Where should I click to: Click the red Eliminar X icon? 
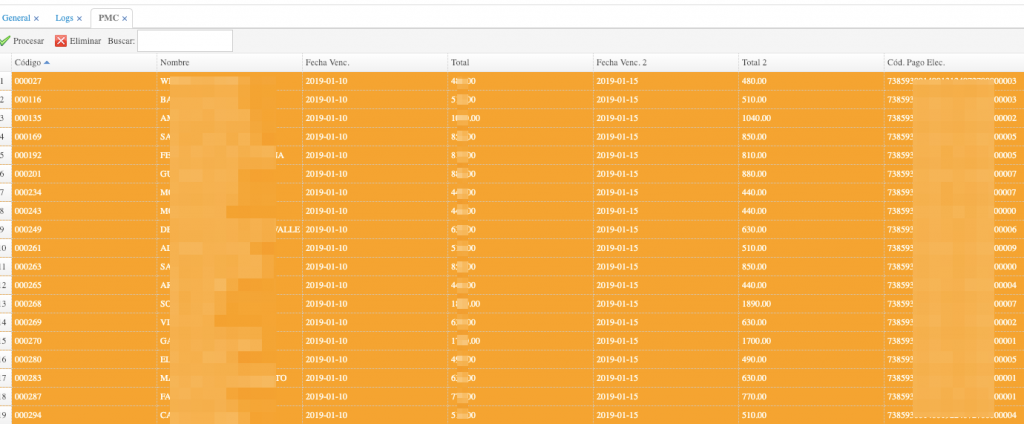pyautogui.click(x=61, y=41)
